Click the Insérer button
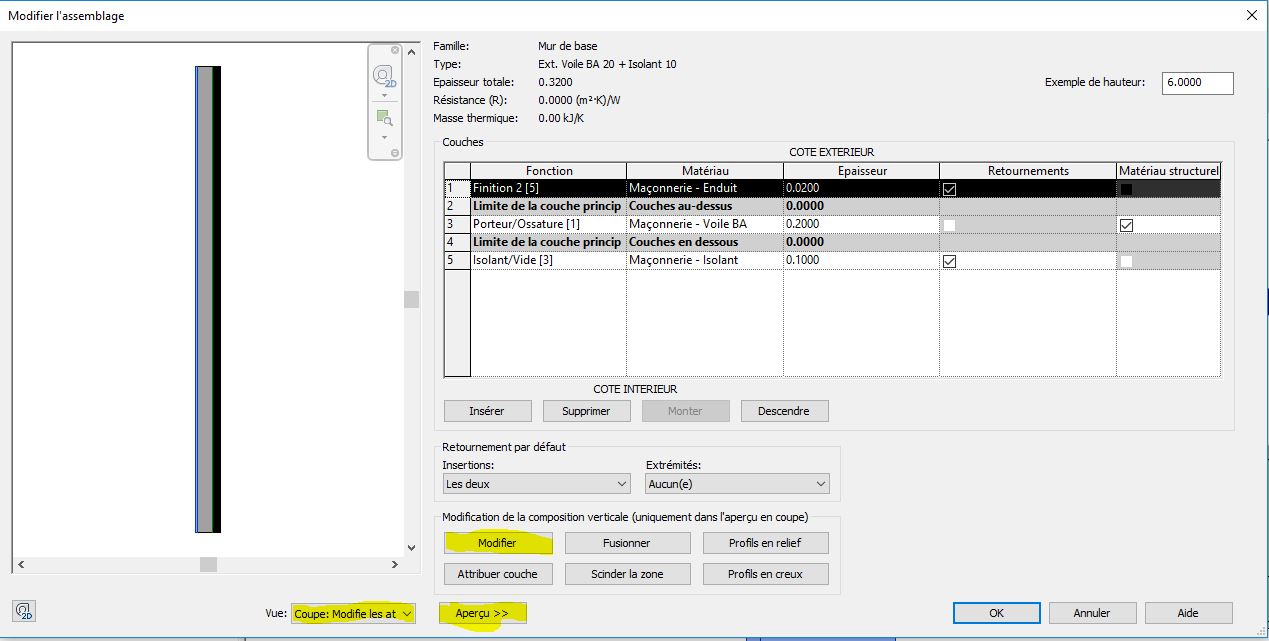Viewport: 1269px width, 641px height. coord(487,411)
